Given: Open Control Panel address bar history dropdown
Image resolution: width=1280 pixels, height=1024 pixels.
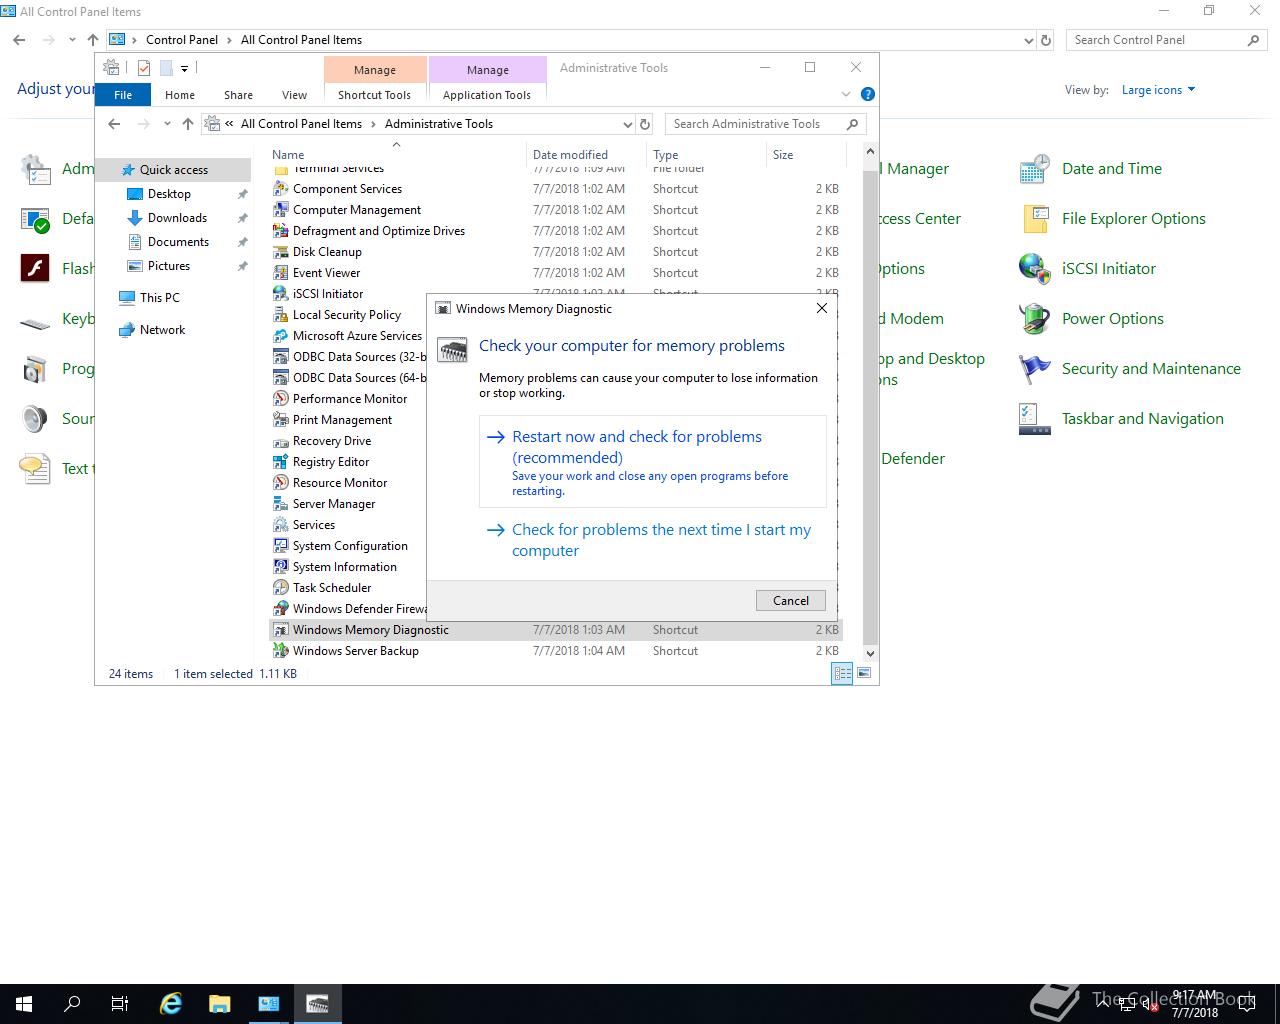Looking at the screenshot, I should coord(1029,40).
